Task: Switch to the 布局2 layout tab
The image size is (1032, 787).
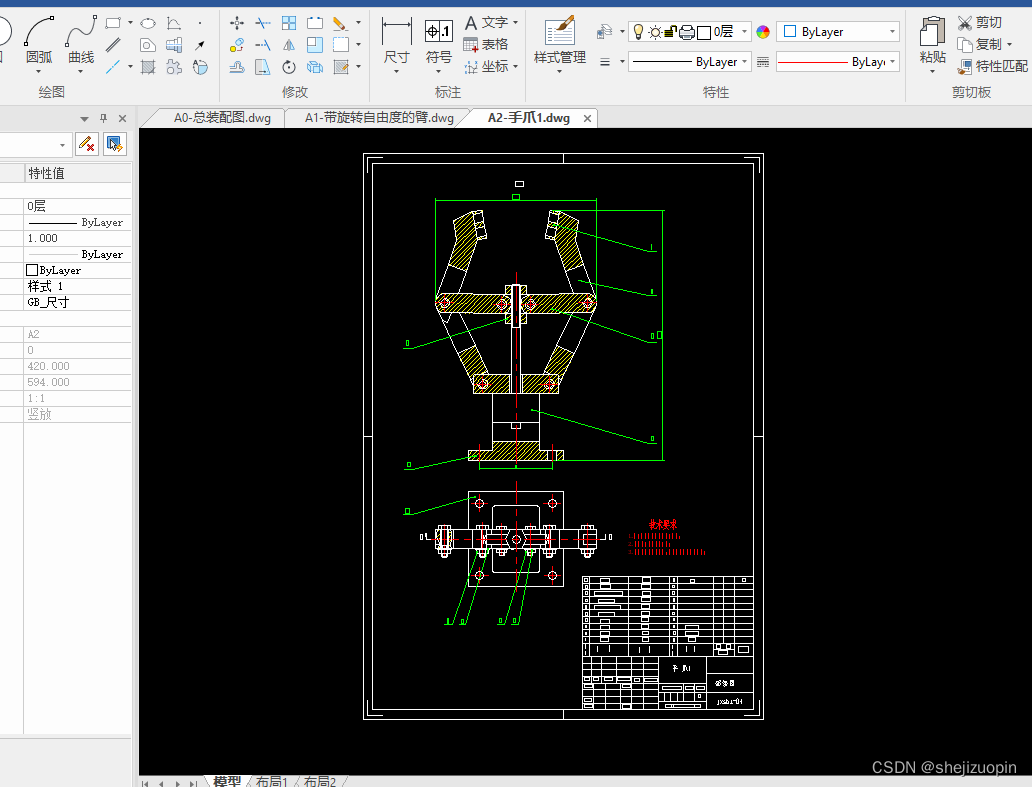Action: [320, 781]
